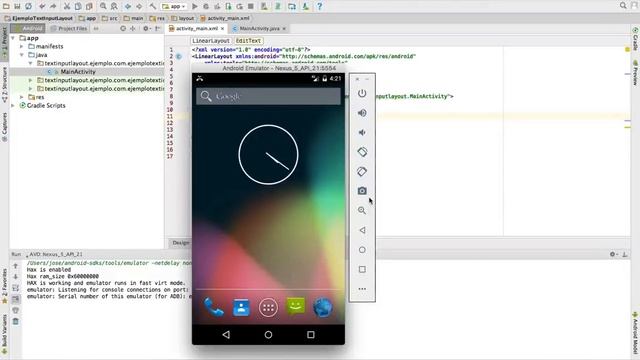Tap Back on the emulator navigation bar
Screen dimensions: 640x360
[226, 335]
